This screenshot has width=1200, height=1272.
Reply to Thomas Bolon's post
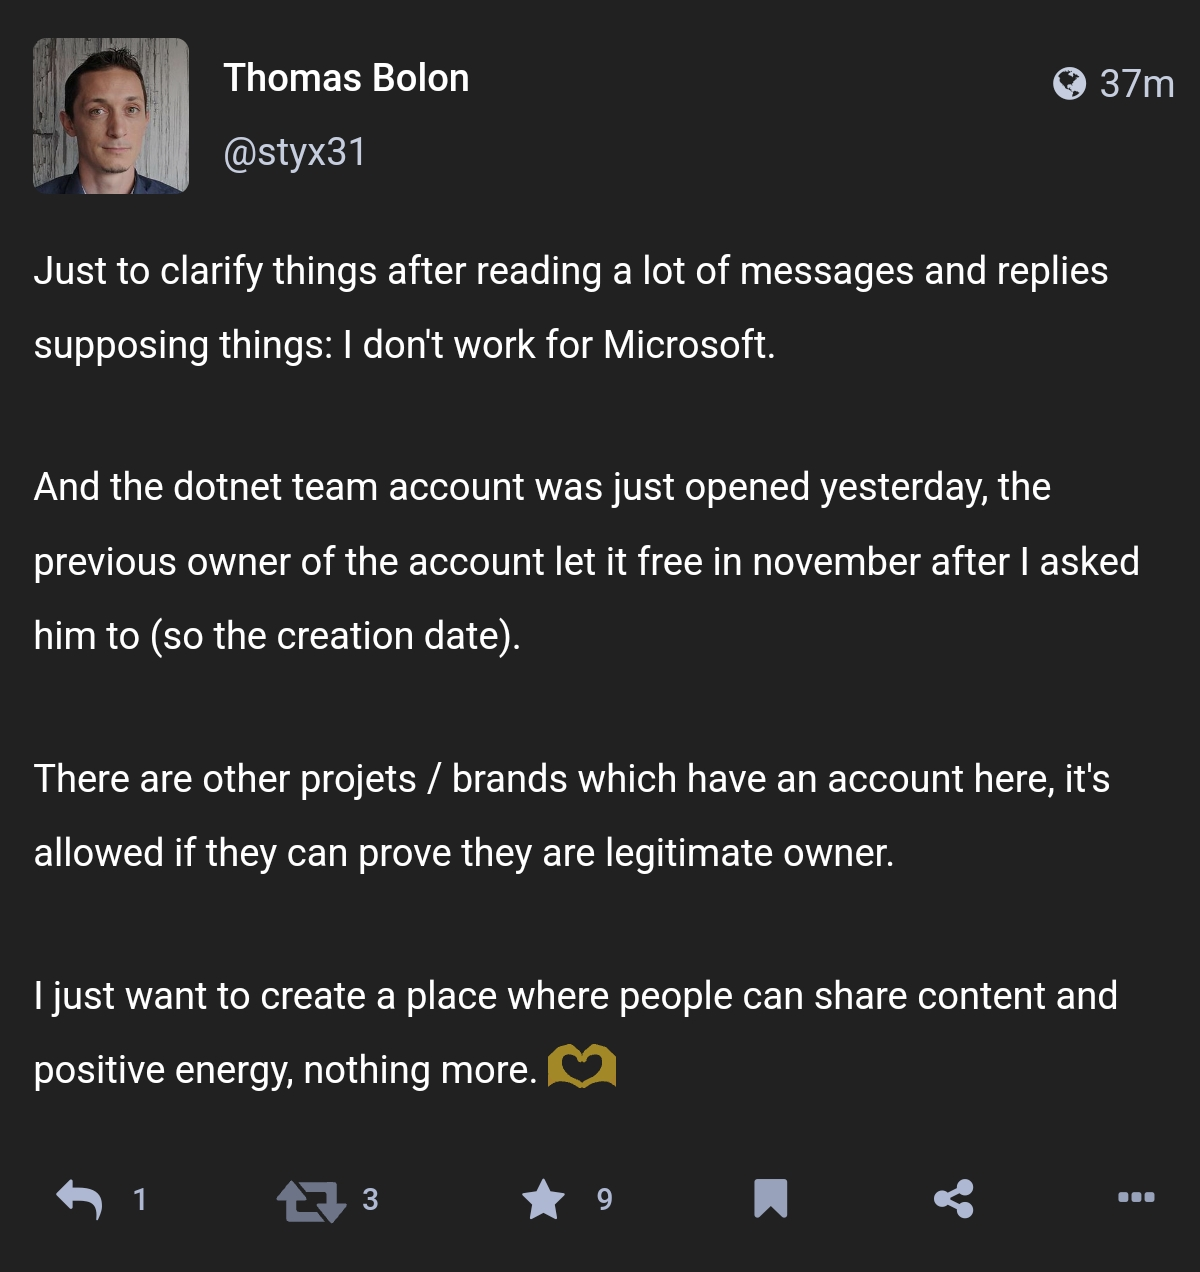[x=80, y=1199]
